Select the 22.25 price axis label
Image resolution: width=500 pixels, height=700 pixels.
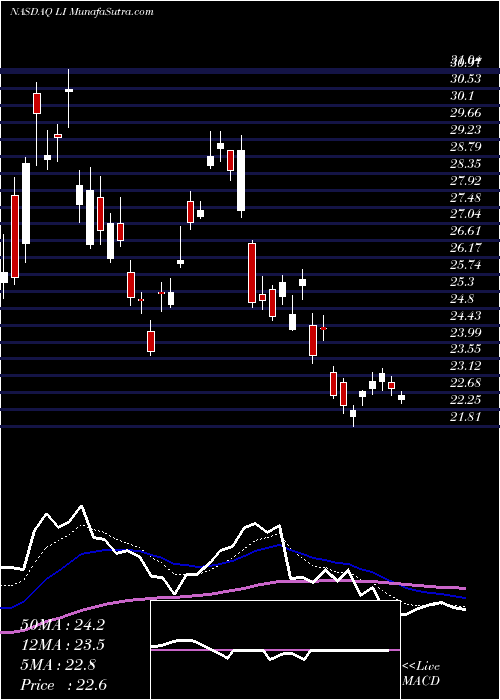[x=466, y=400]
